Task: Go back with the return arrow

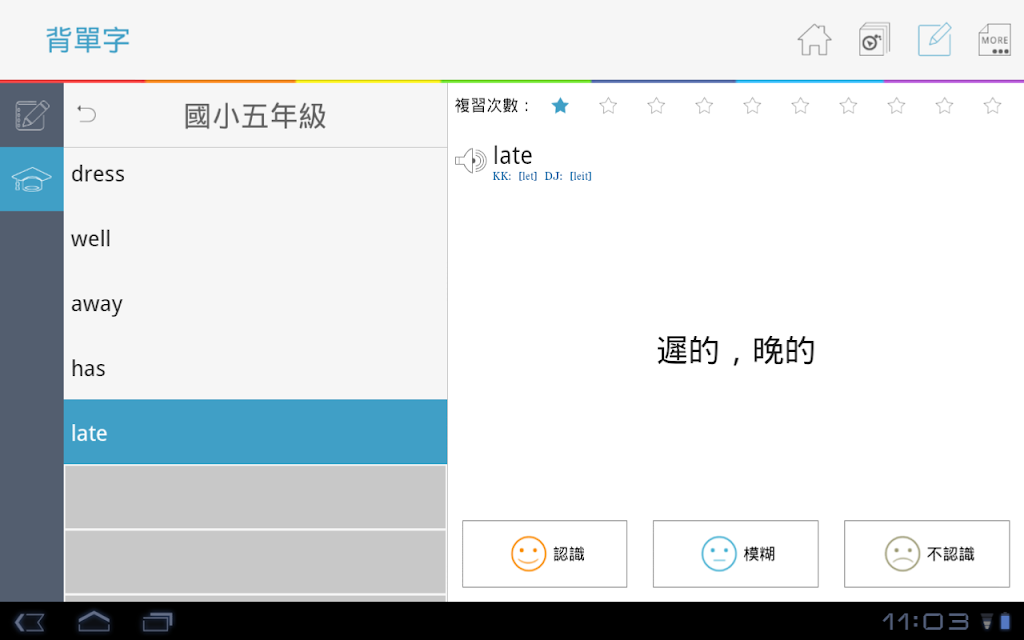Action: pyautogui.click(x=86, y=114)
